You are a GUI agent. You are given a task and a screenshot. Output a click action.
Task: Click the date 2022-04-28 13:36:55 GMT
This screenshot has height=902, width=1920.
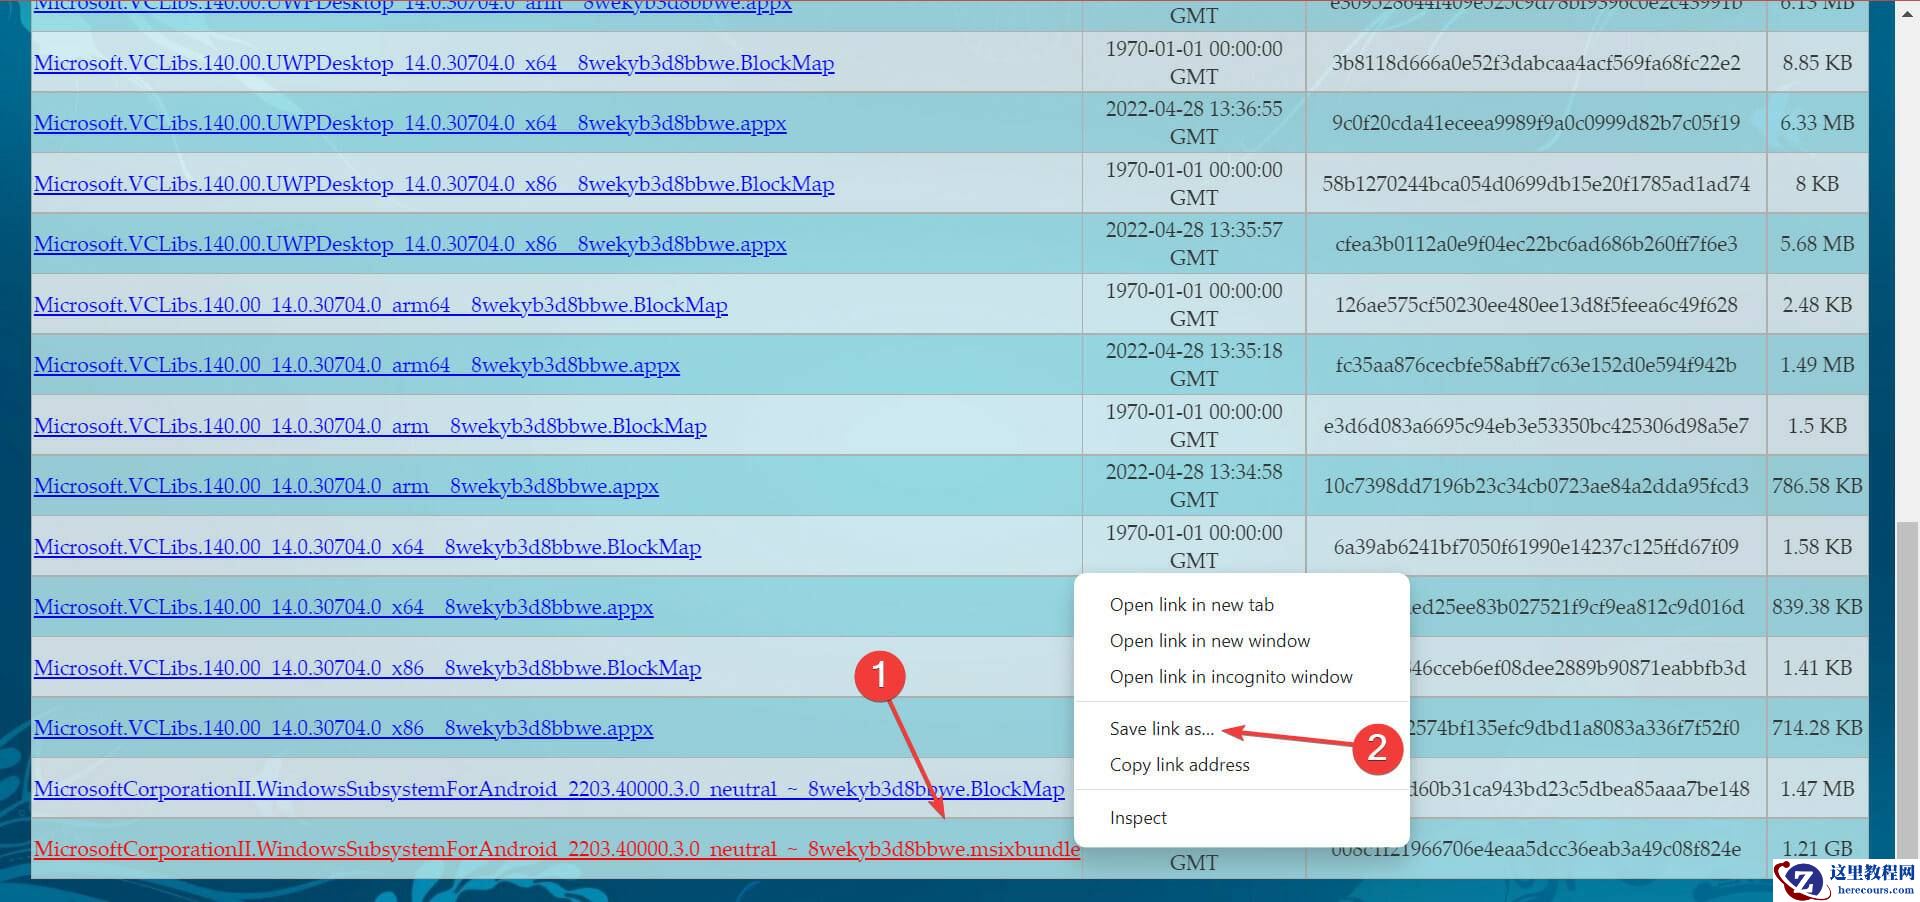click(1194, 123)
